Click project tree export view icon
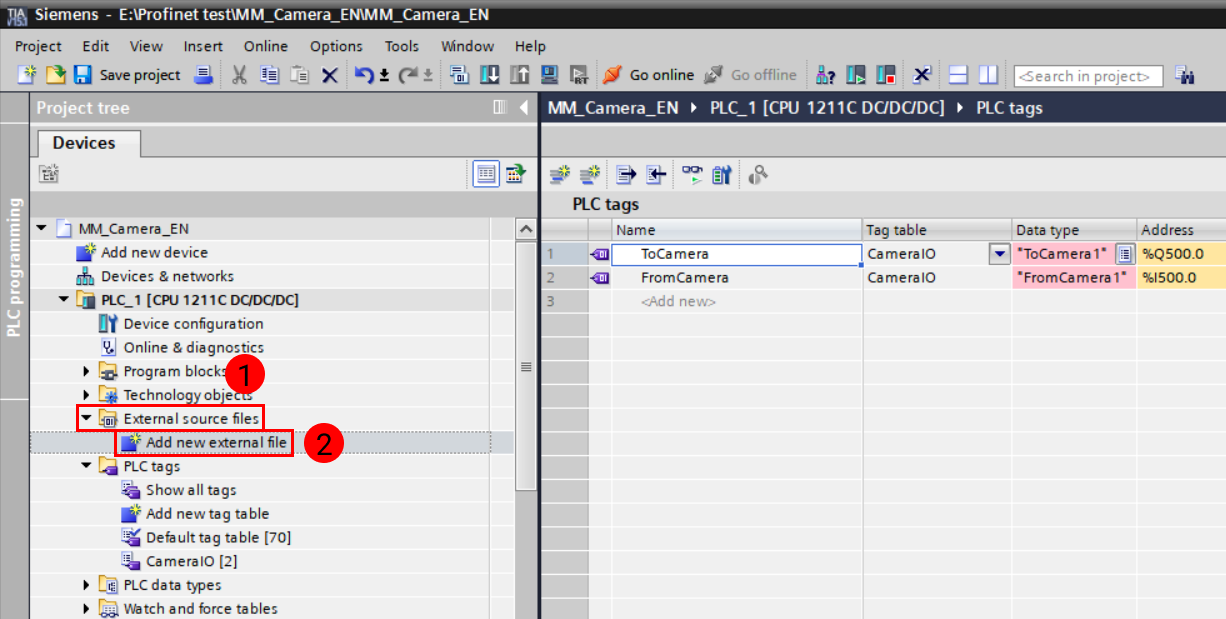Screen dimensions: 1226x619 coord(514,174)
